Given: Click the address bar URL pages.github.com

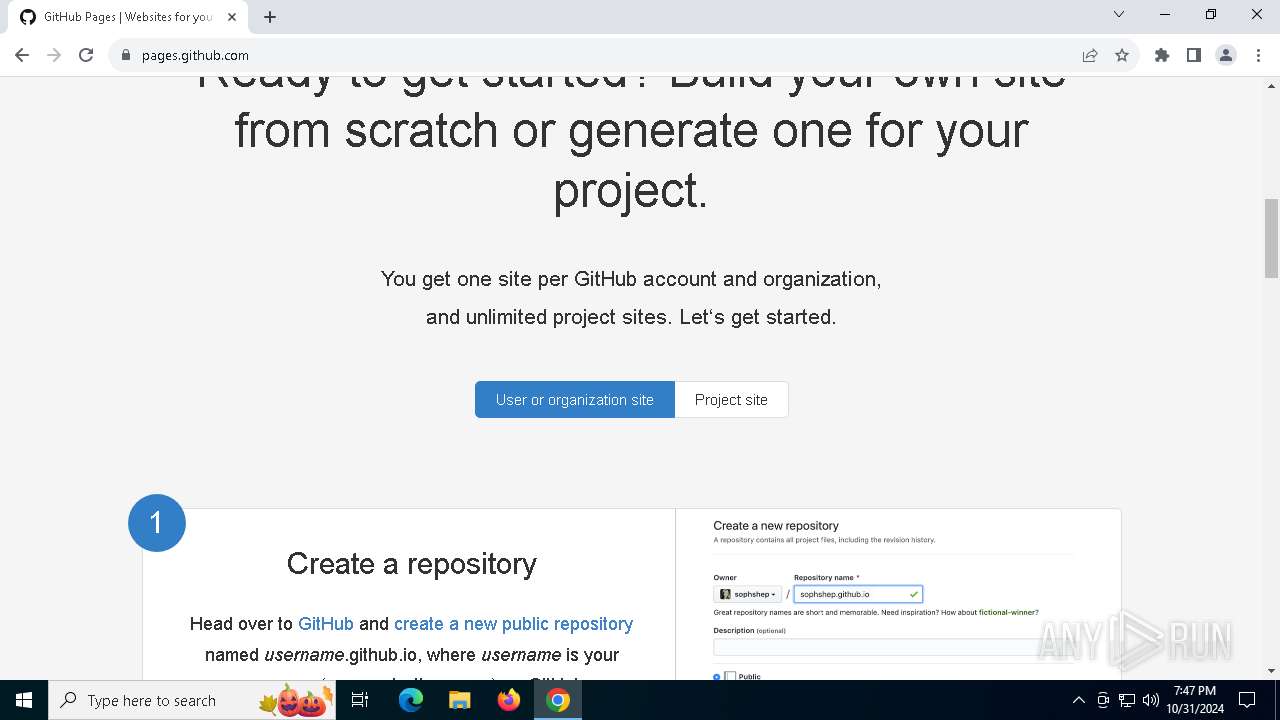Looking at the screenshot, I should pos(195,55).
